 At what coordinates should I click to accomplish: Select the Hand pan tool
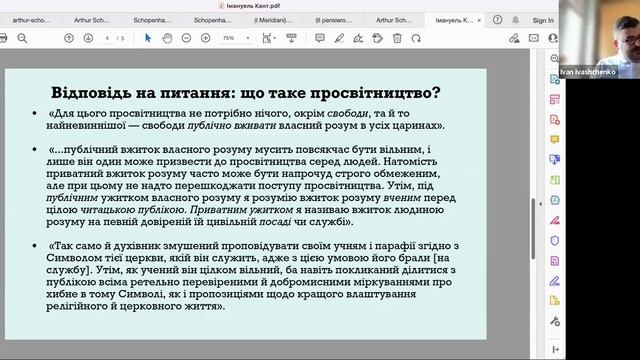(167, 38)
